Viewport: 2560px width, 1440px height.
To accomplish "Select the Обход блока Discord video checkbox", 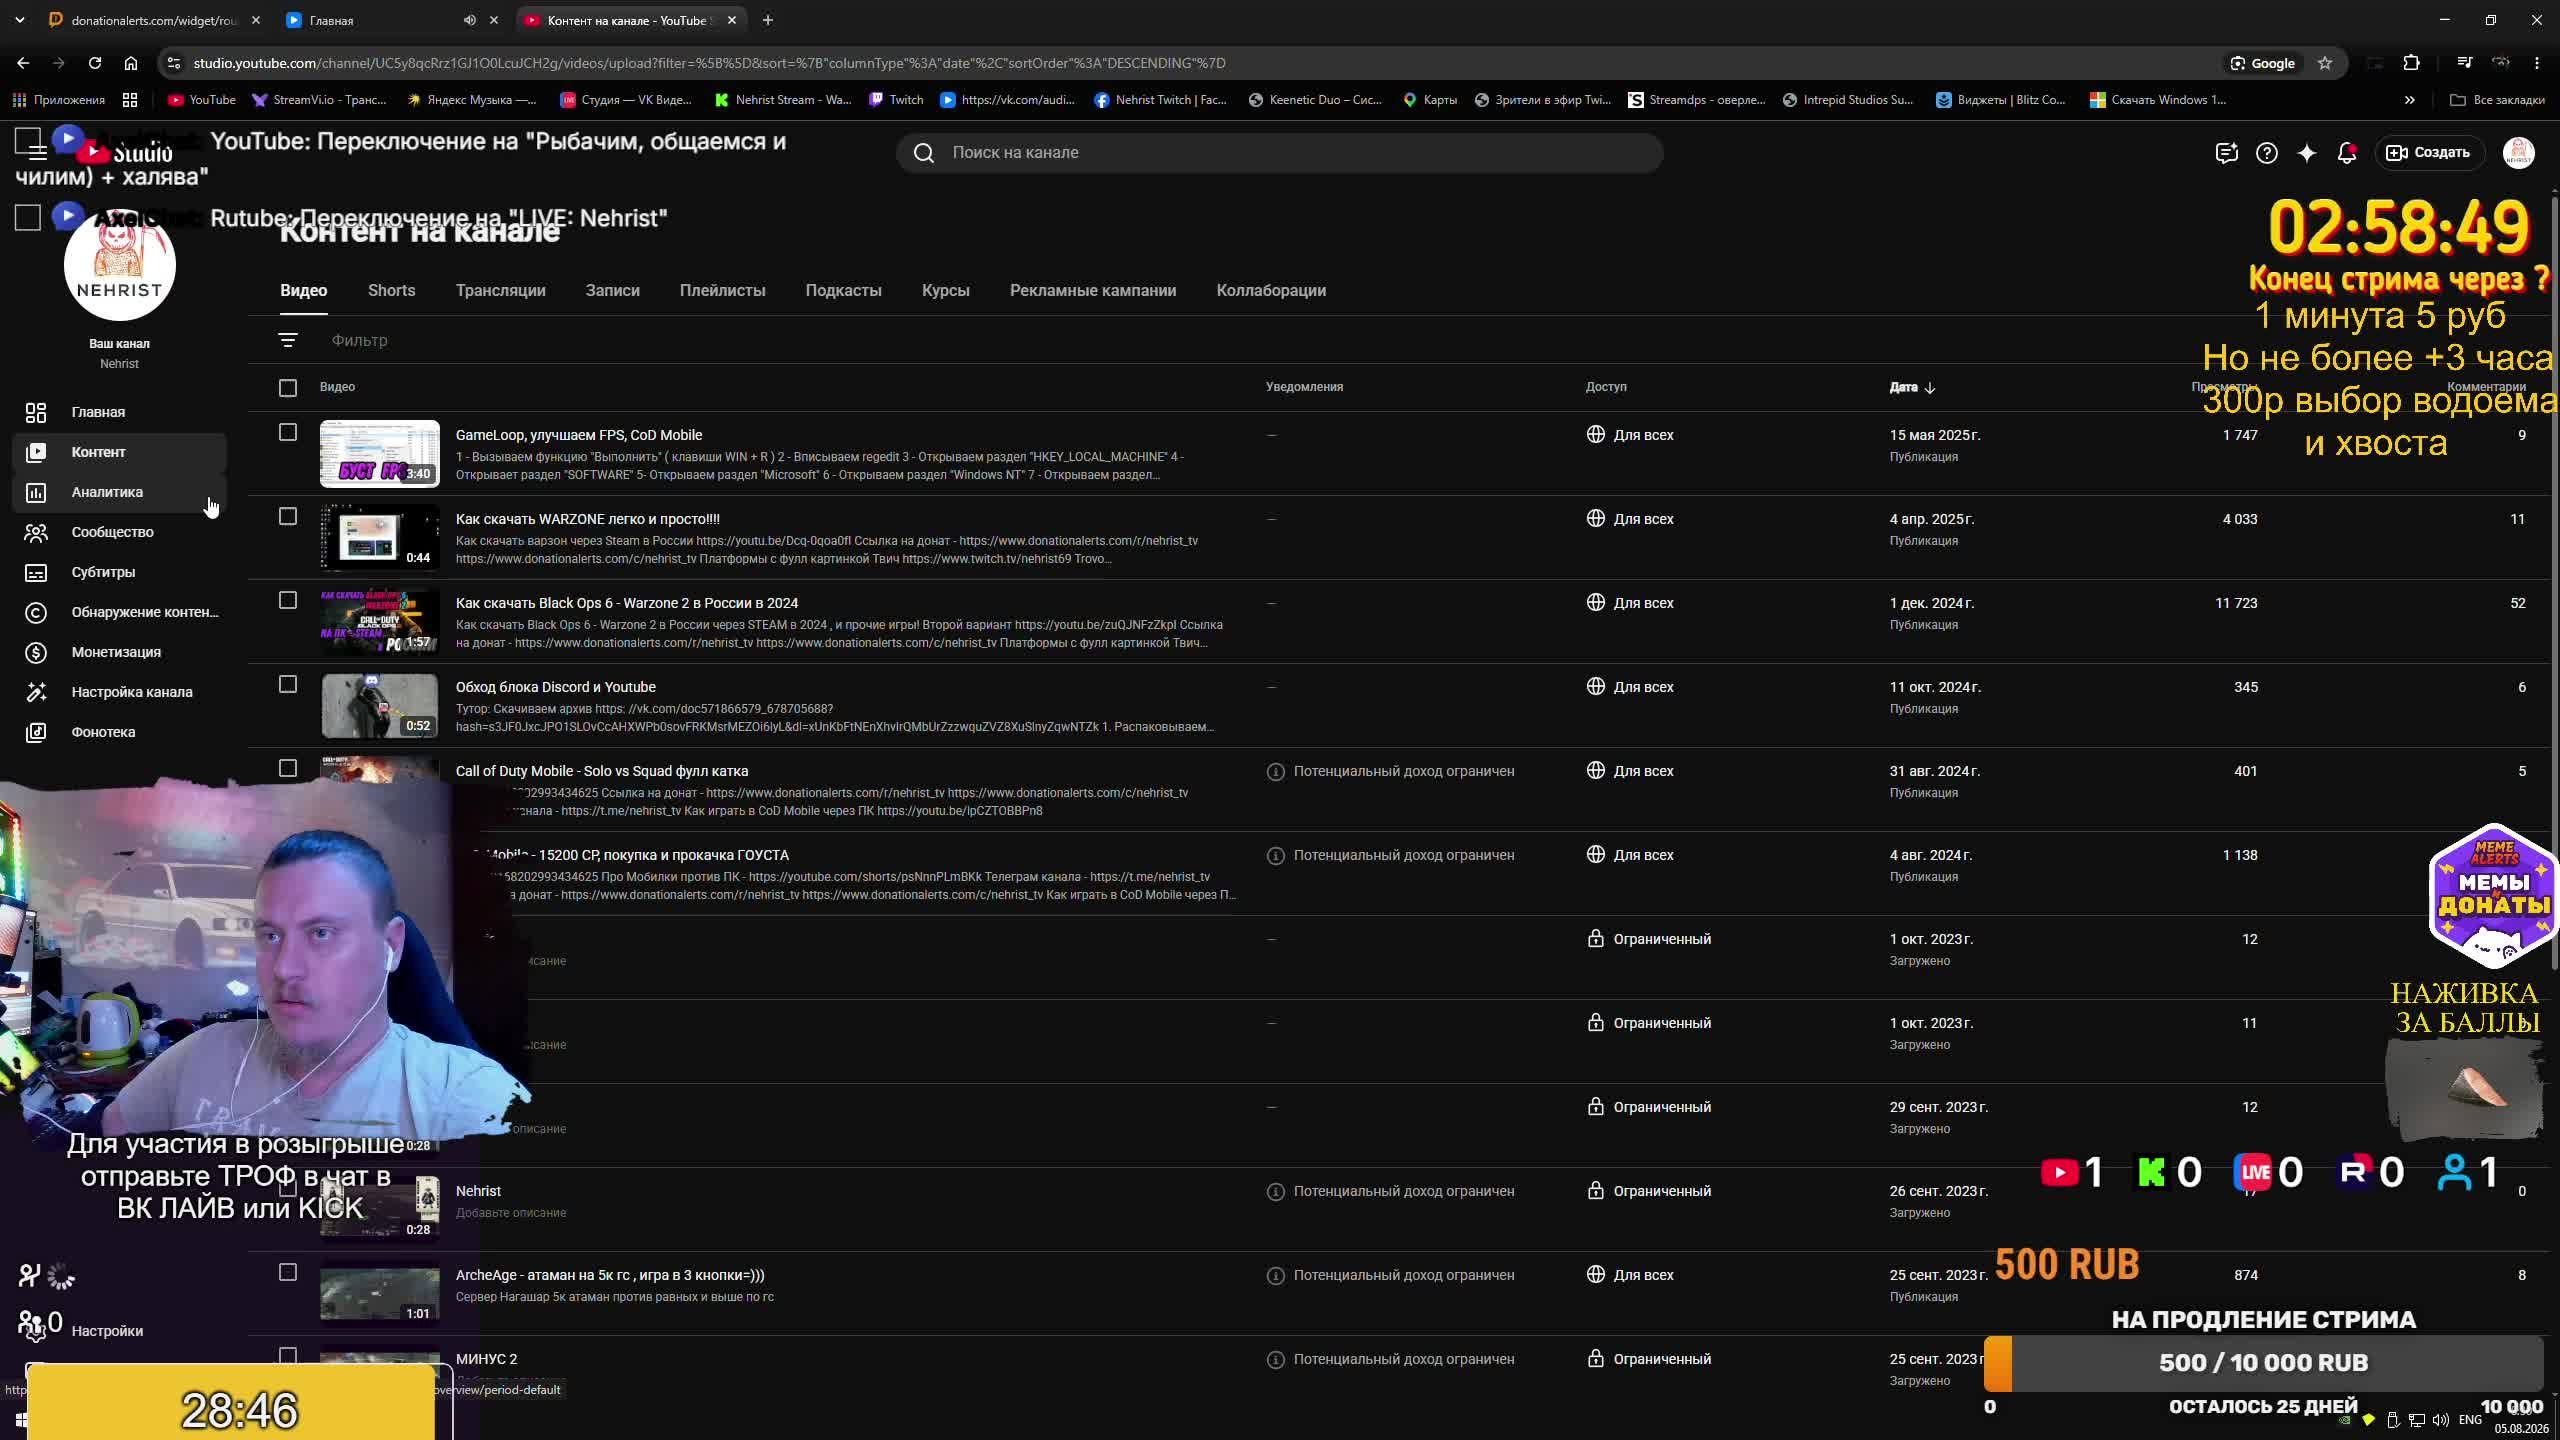I will (288, 685).
